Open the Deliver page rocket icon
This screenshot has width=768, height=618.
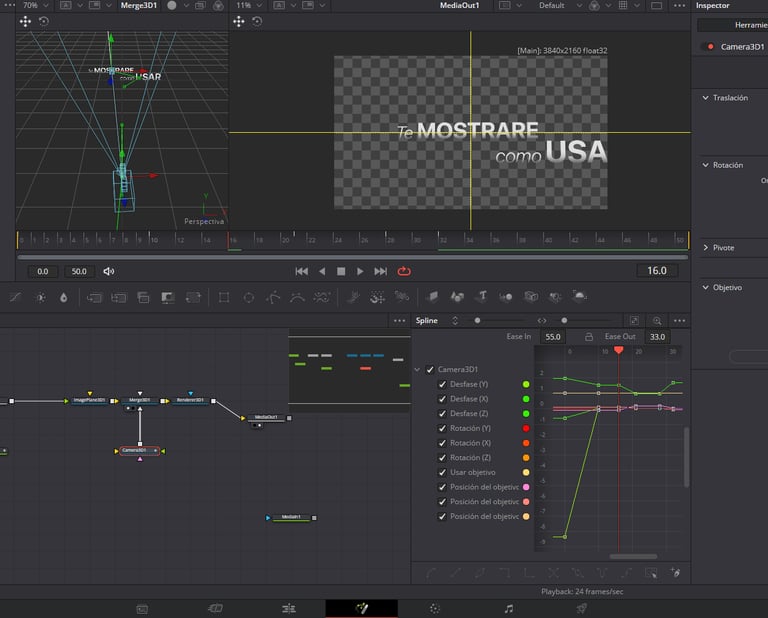[x=581, y=608]
